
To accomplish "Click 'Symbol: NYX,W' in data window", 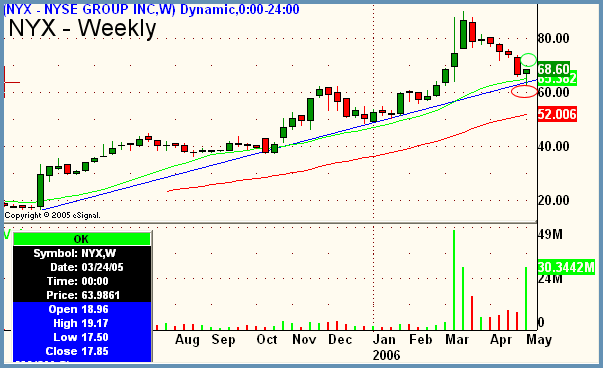I will (x=75, y=253).
